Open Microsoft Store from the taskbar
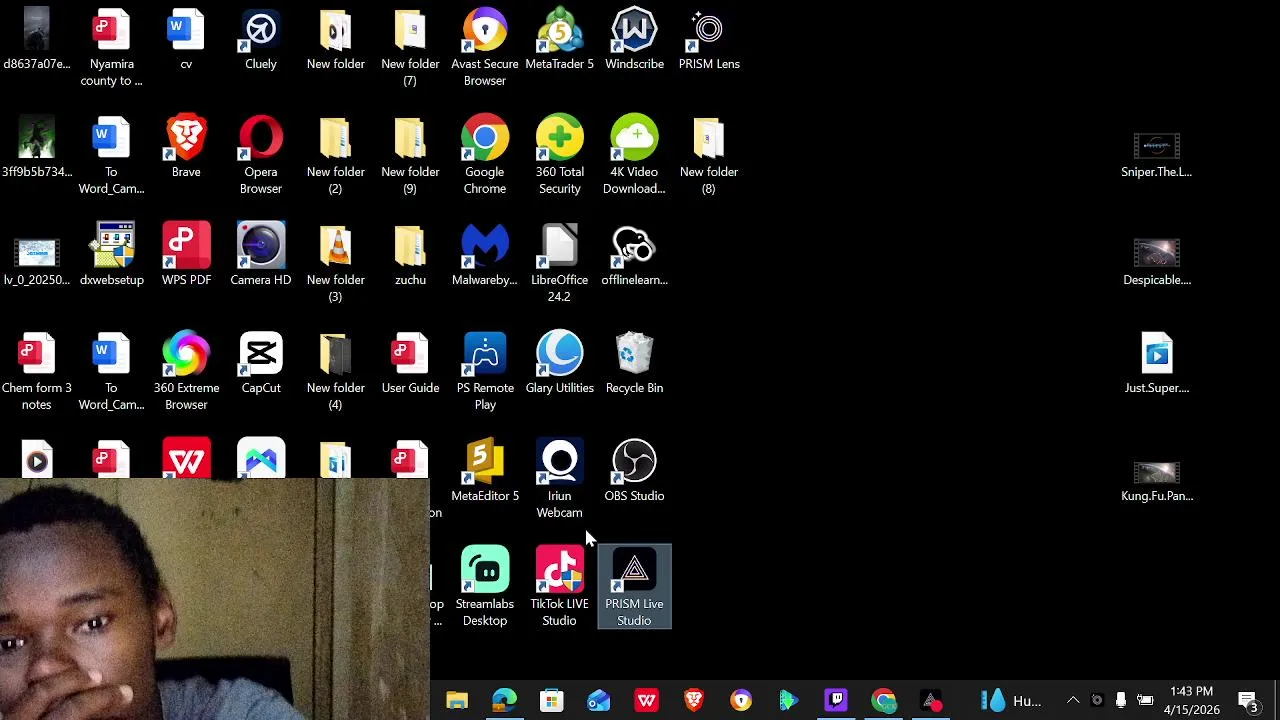 pos(552,701)
